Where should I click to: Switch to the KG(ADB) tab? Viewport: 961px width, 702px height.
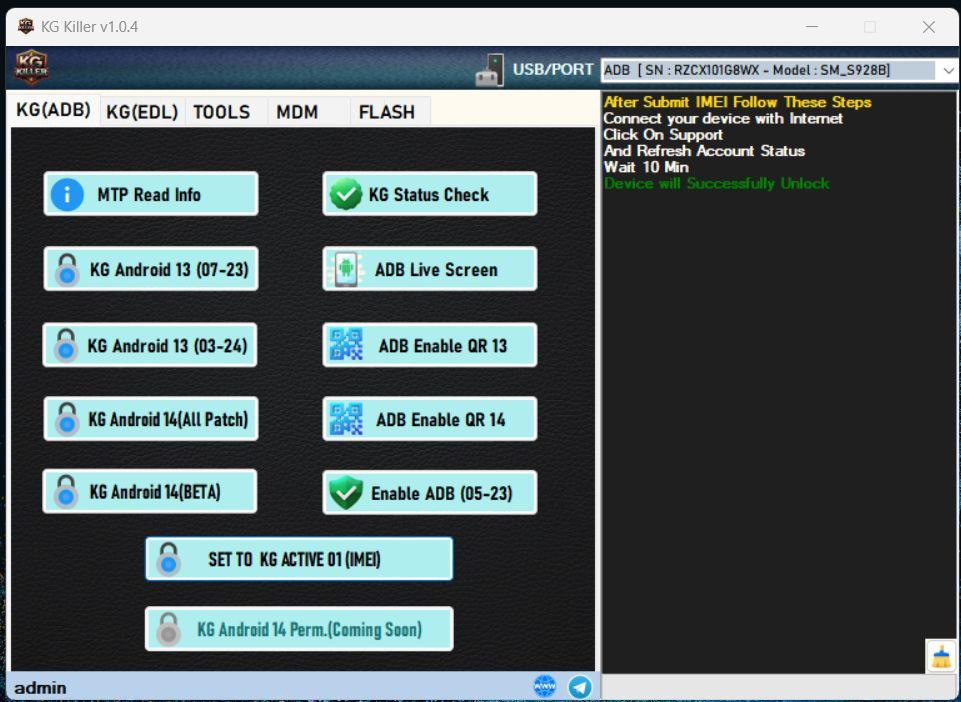pyautogui.click(x=53, y=110)
